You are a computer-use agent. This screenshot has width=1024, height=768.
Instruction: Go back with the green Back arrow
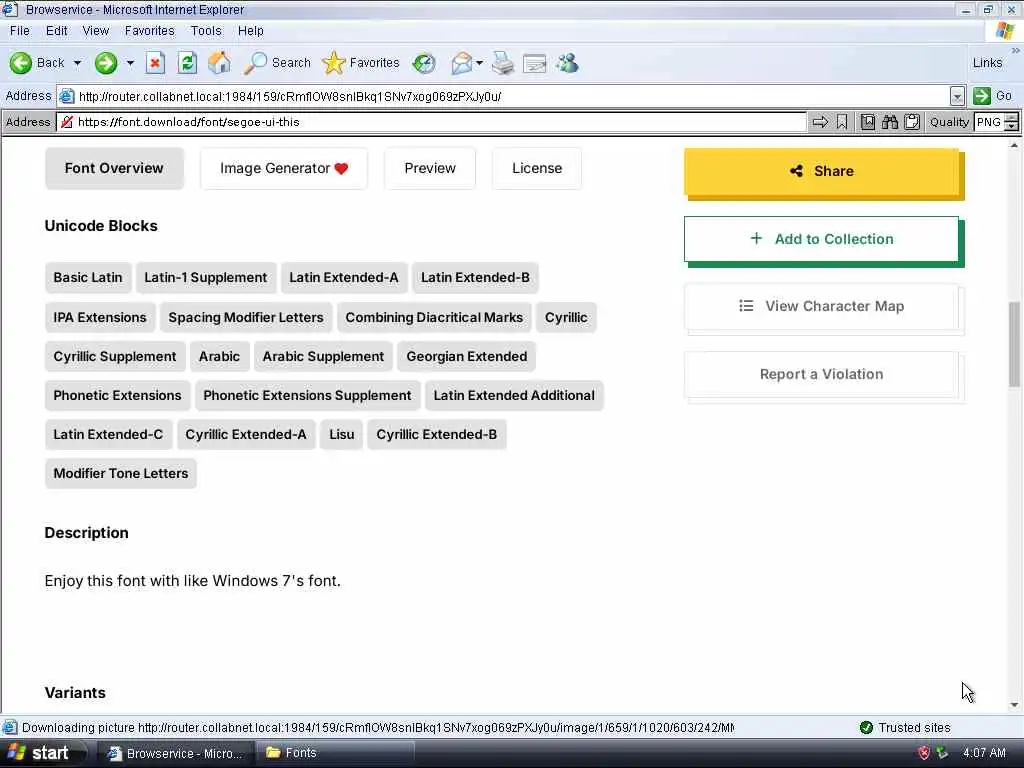pos(37,63)
